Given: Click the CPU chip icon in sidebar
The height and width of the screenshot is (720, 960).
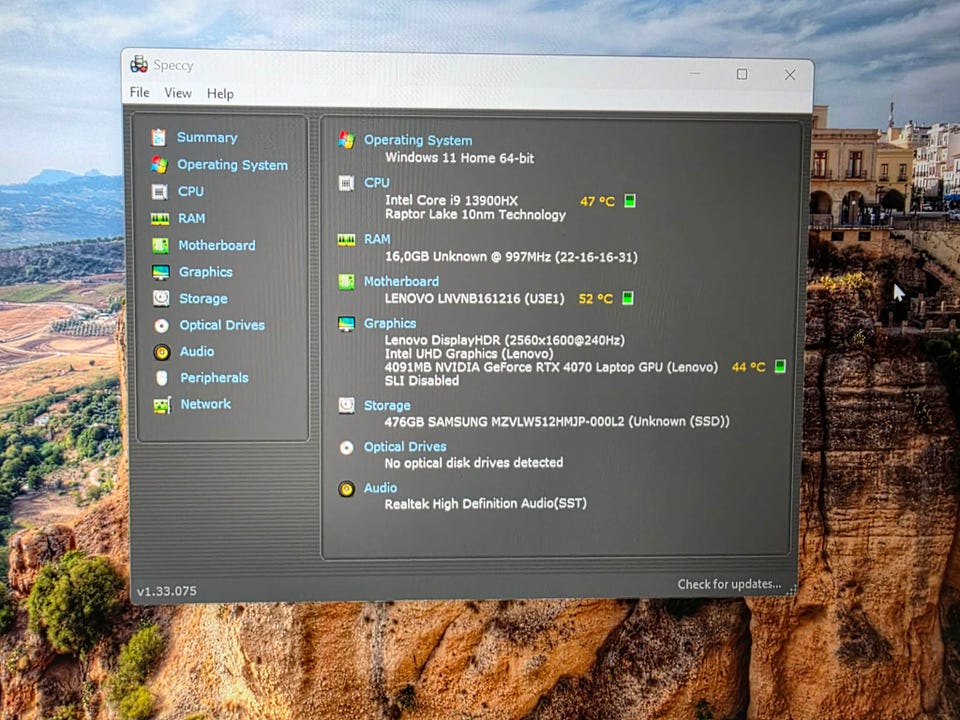Looking at the screenshot, I should click(x=159, y=192).
